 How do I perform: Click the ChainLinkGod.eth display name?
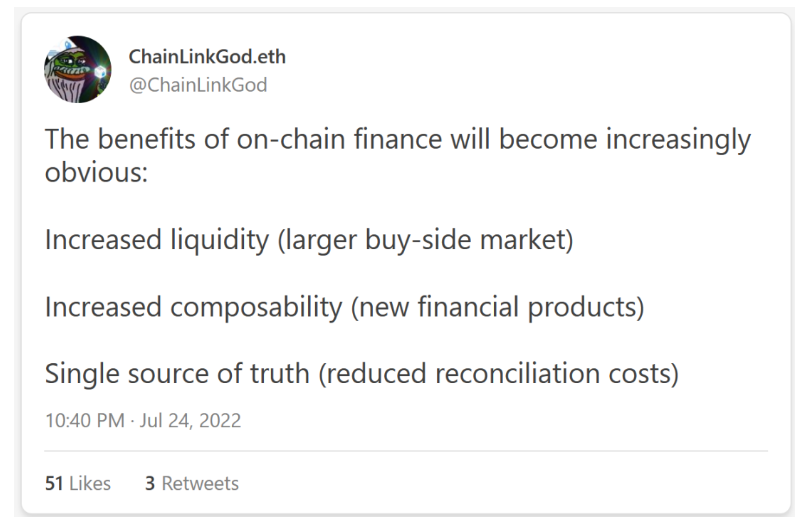[x=207, y=57]
